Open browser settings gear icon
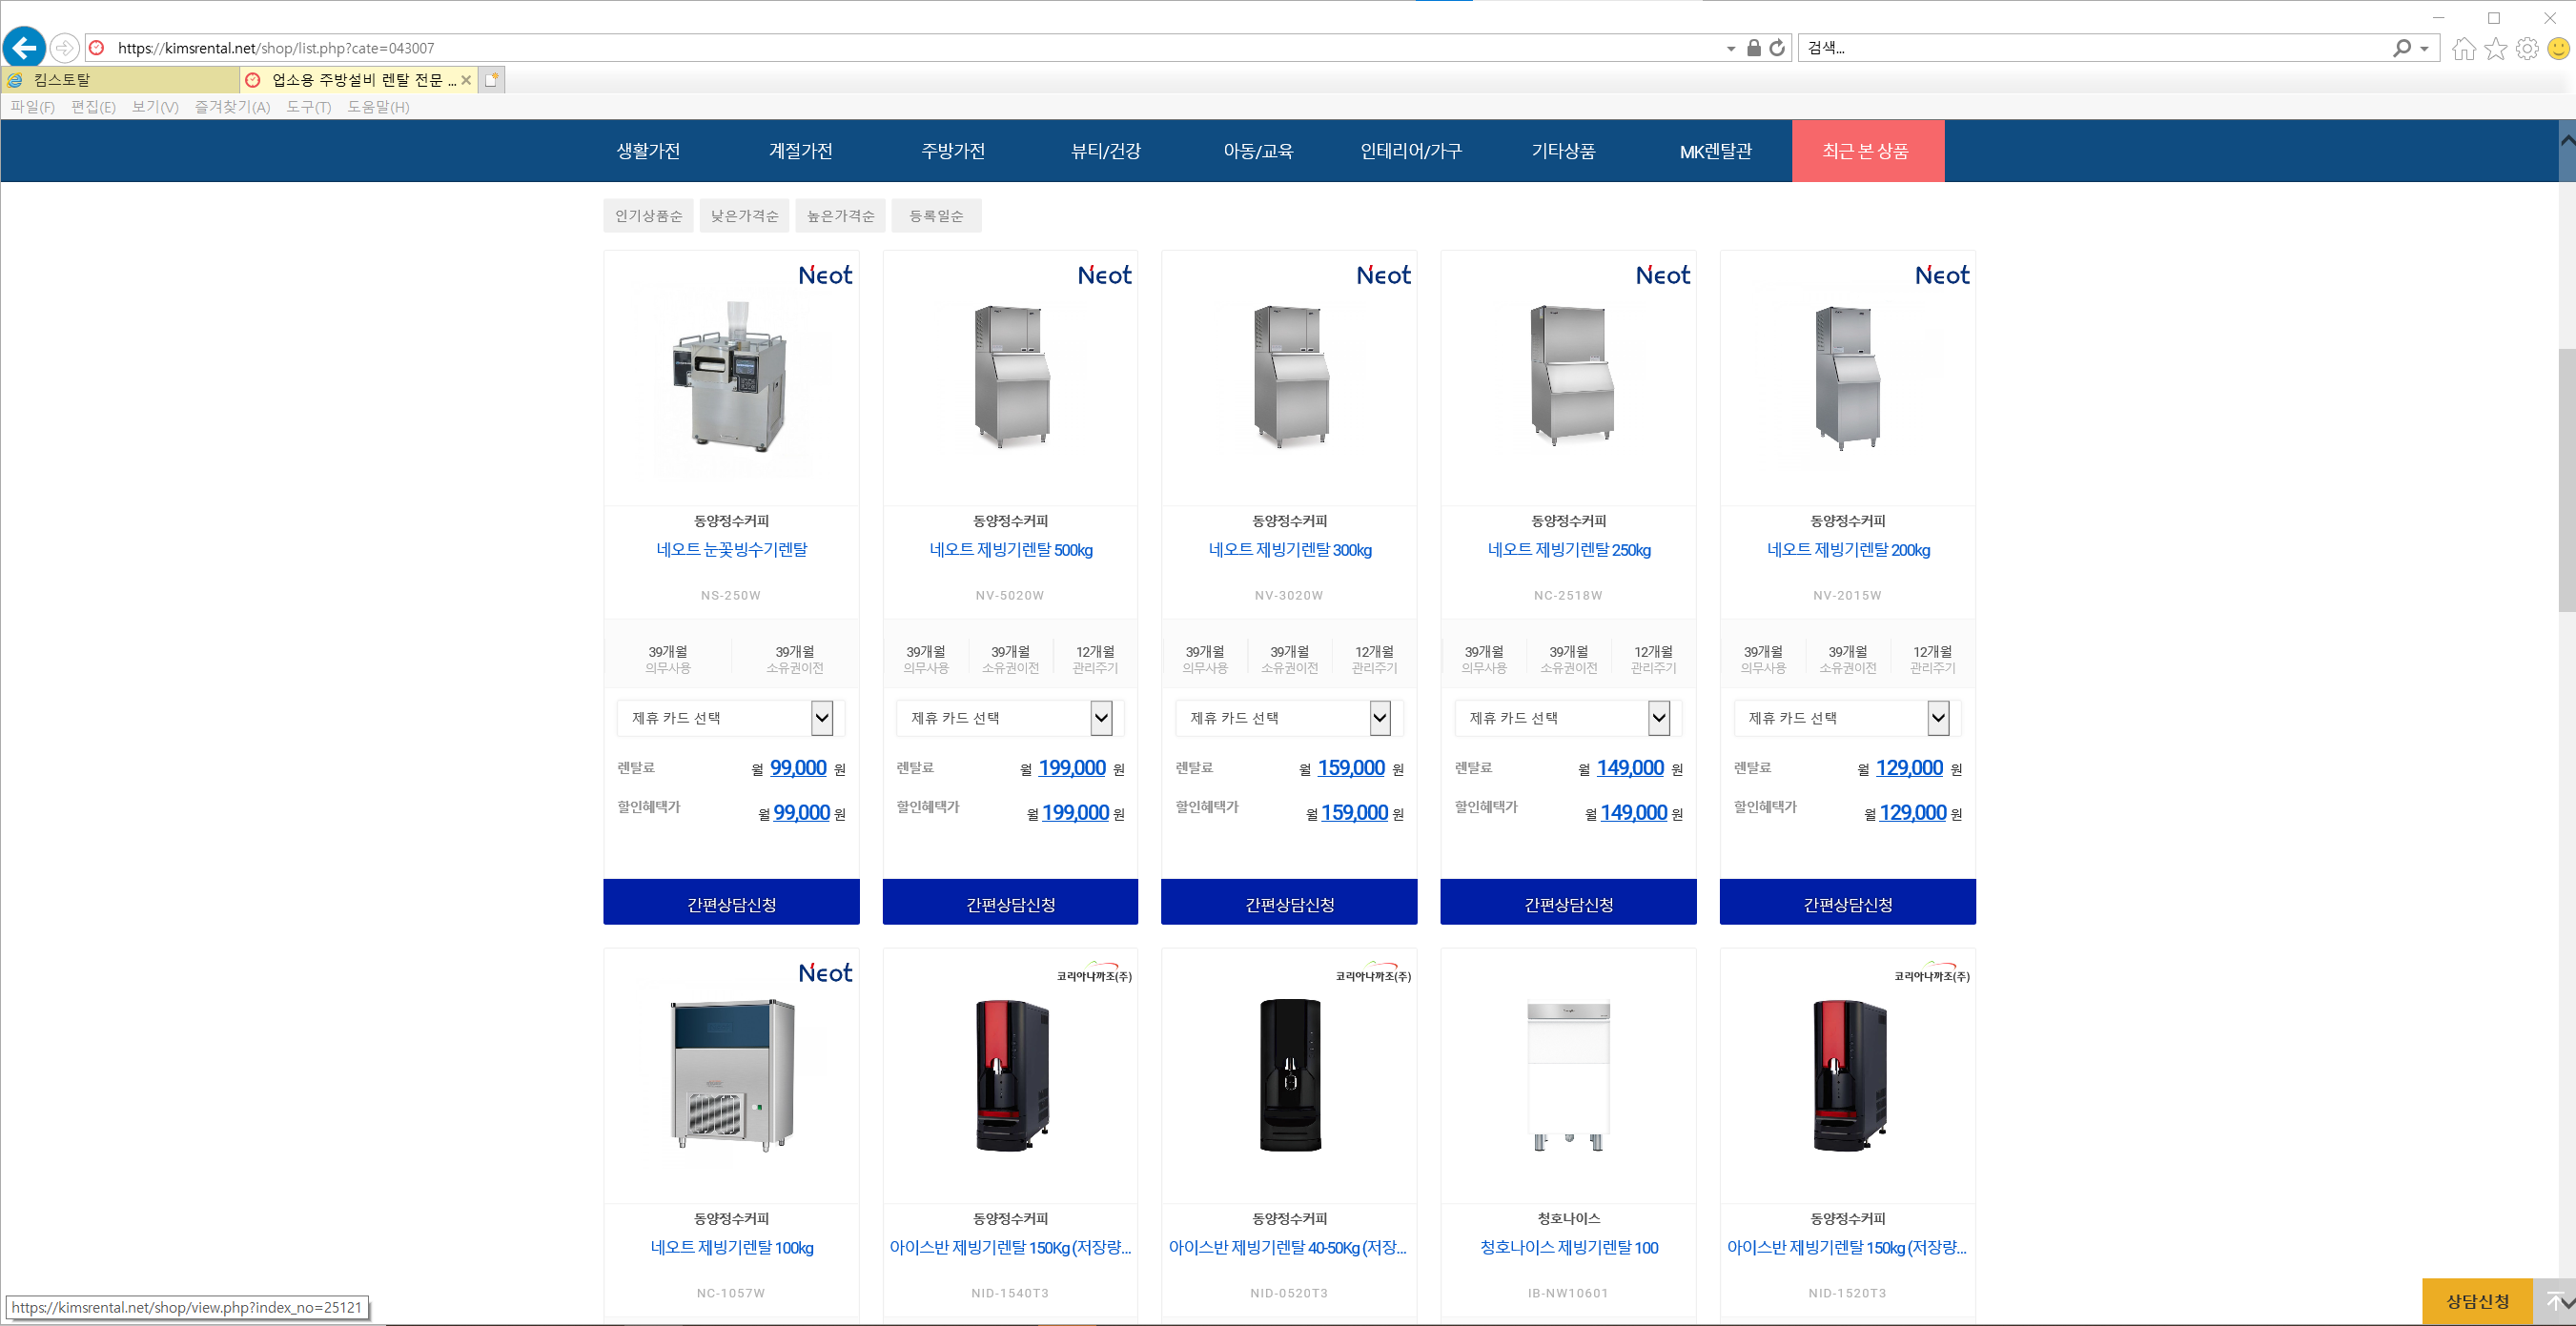The image size is (2576, 1326). 2527,48
